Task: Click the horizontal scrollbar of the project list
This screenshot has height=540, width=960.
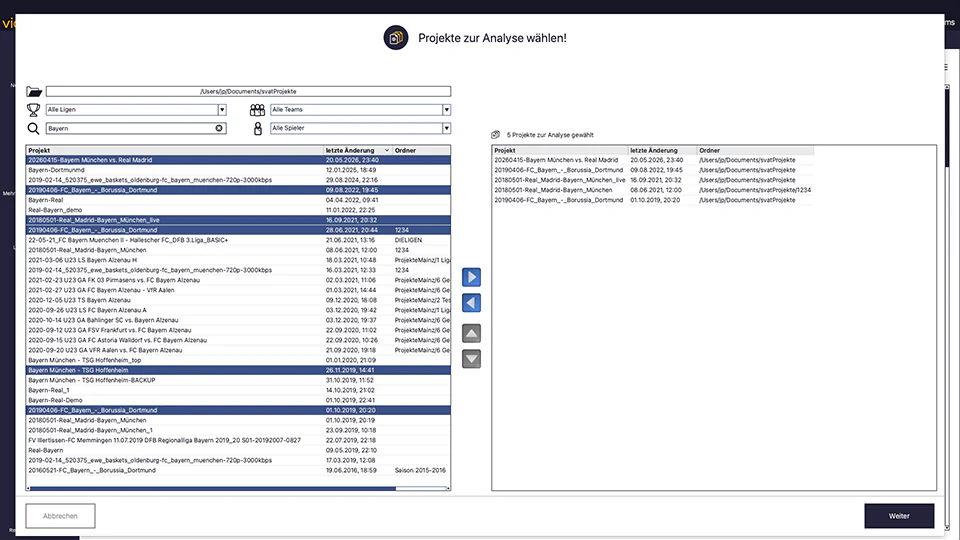Action: 212,489
